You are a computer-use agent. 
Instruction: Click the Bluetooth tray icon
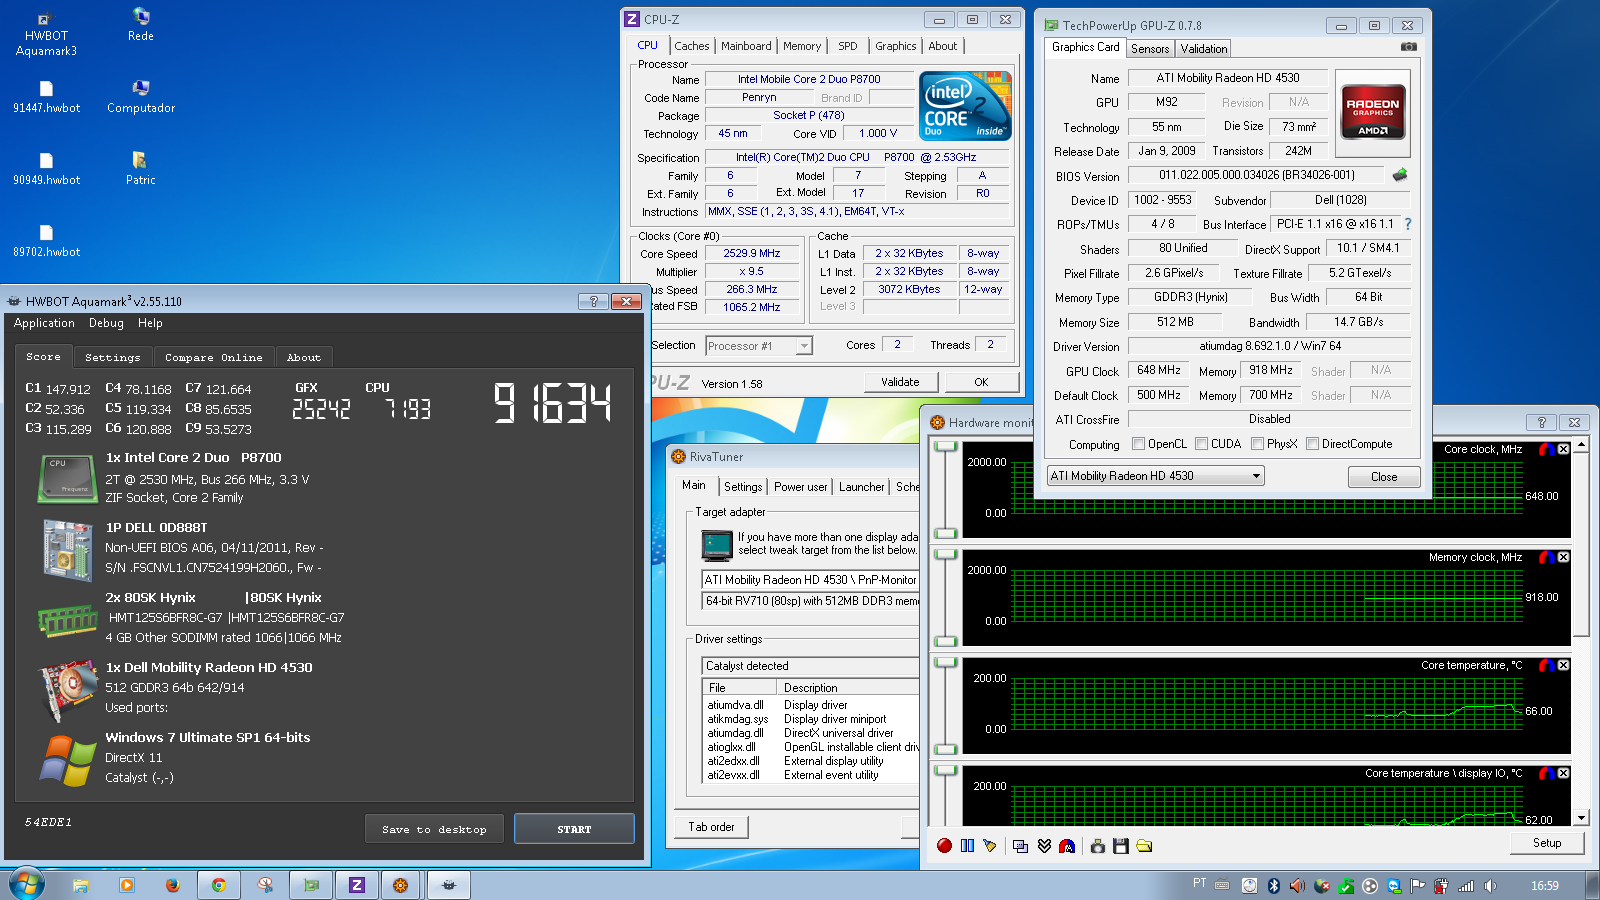(x=1274, y=885)
